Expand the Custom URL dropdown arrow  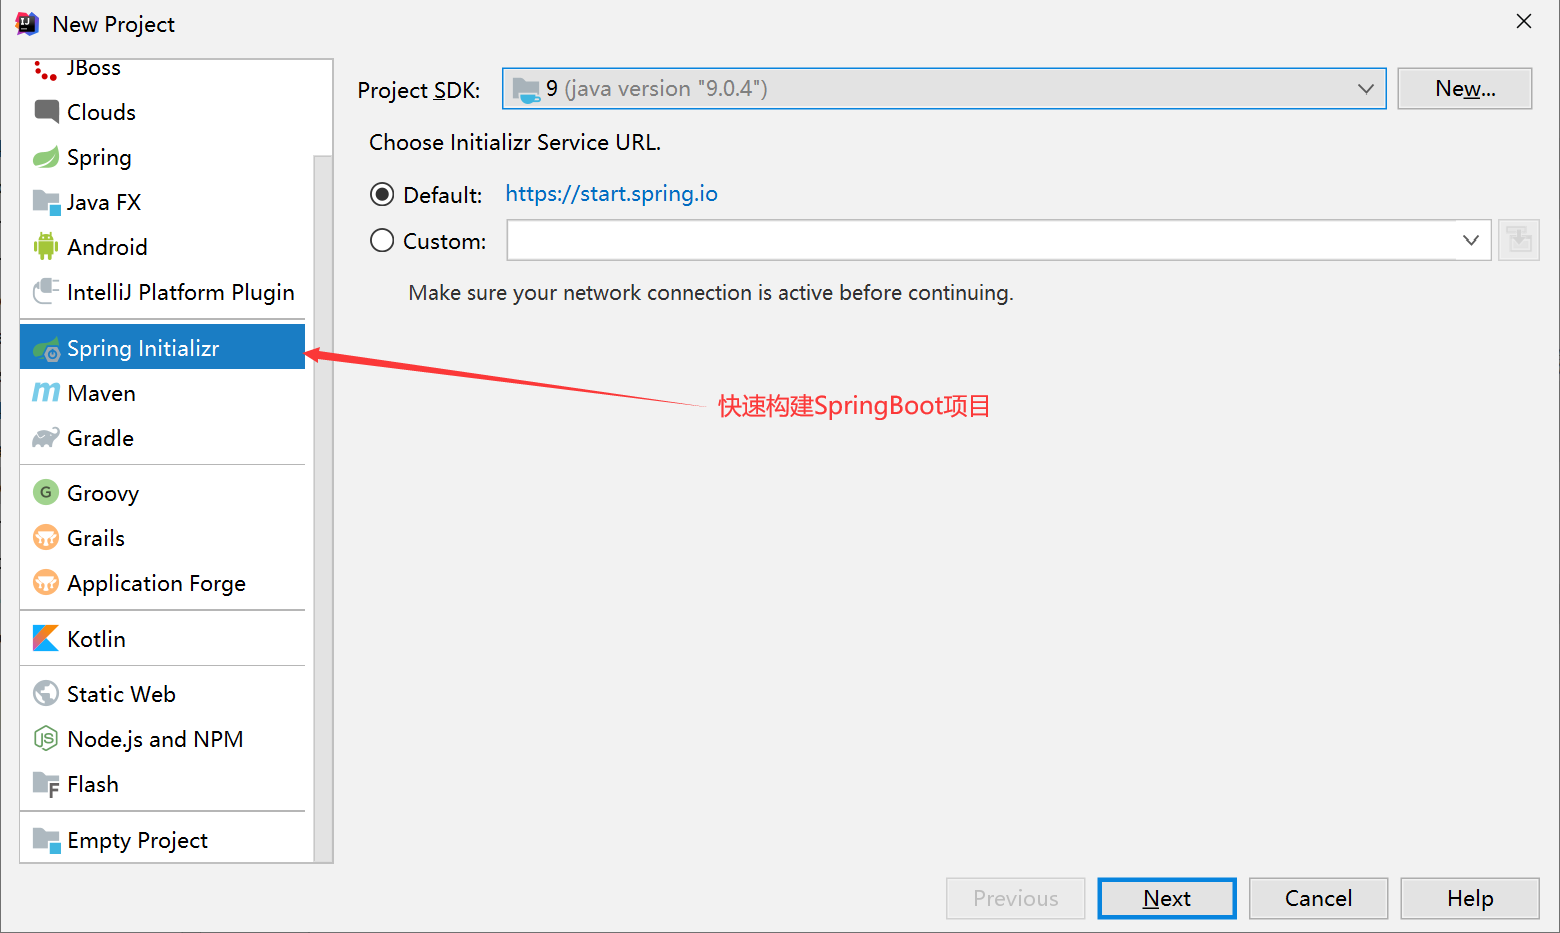(x=1470, y=240)
